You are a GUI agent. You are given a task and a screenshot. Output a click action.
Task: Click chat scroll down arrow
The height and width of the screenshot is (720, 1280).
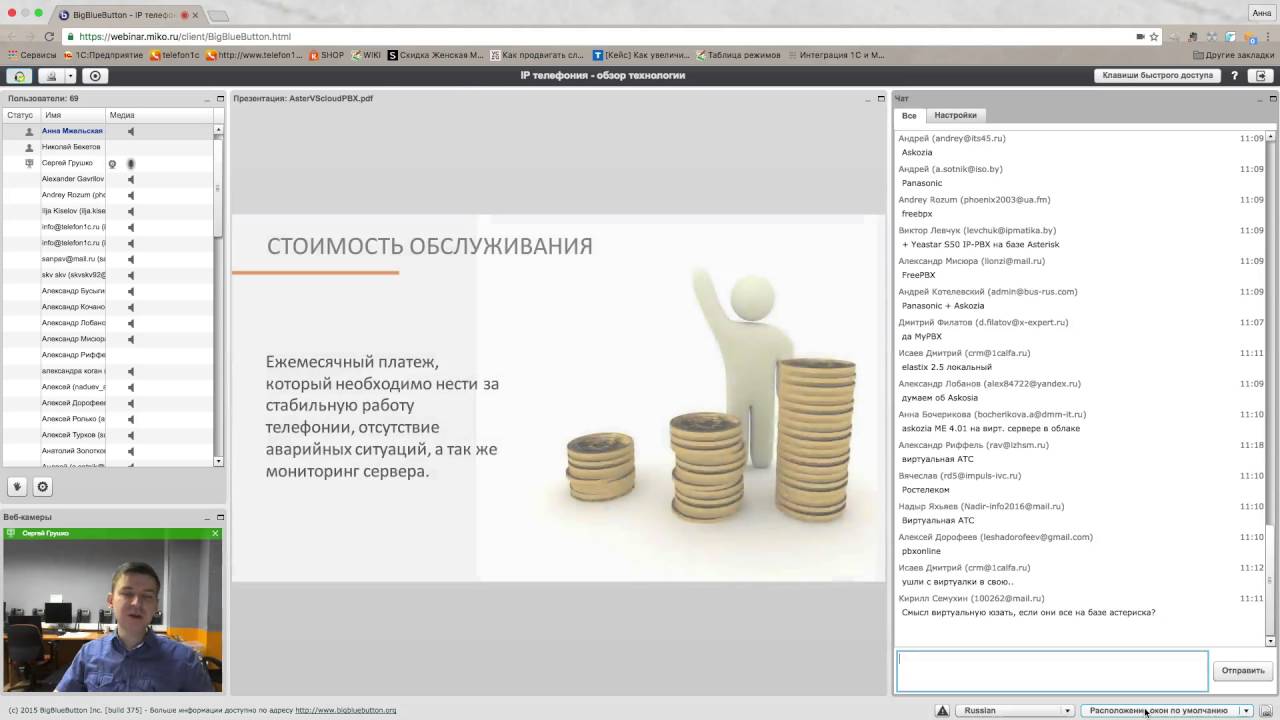click(1271, 641)
